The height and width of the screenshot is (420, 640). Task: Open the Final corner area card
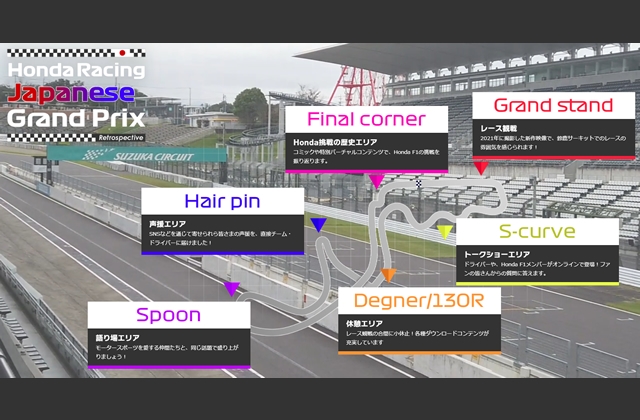(367, 139)
